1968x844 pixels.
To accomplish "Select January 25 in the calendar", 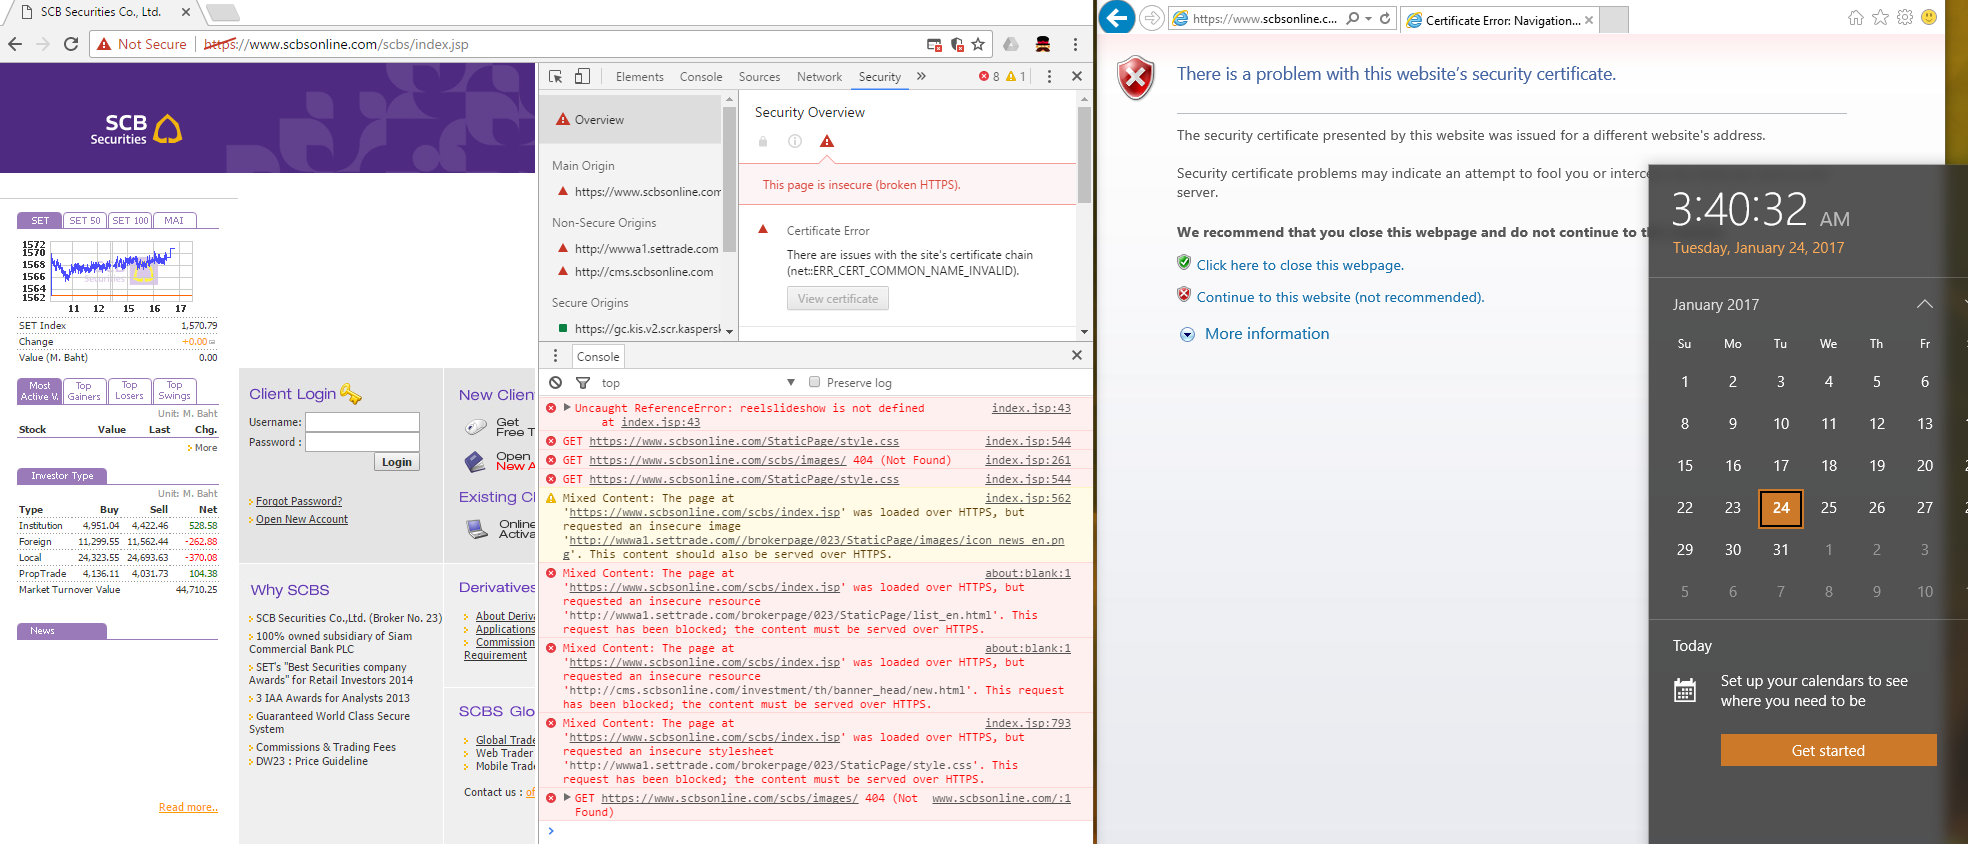I will pyautogui.click(x=1828, y=508).
